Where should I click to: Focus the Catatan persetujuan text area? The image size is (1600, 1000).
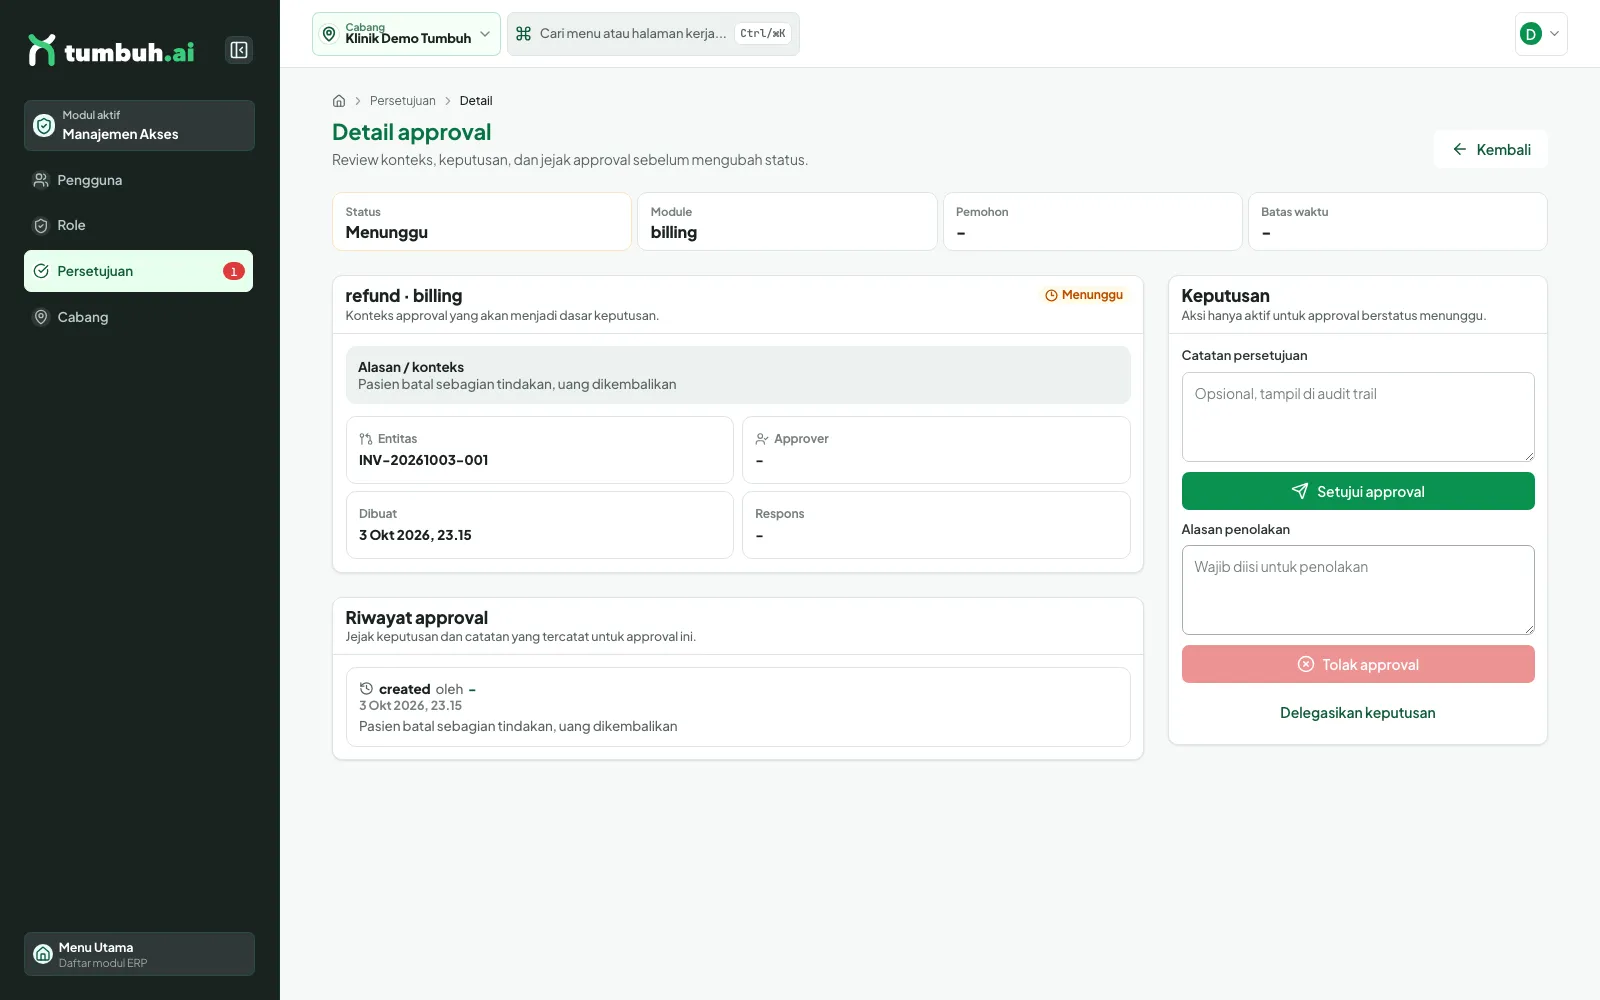pos(1358,417)
